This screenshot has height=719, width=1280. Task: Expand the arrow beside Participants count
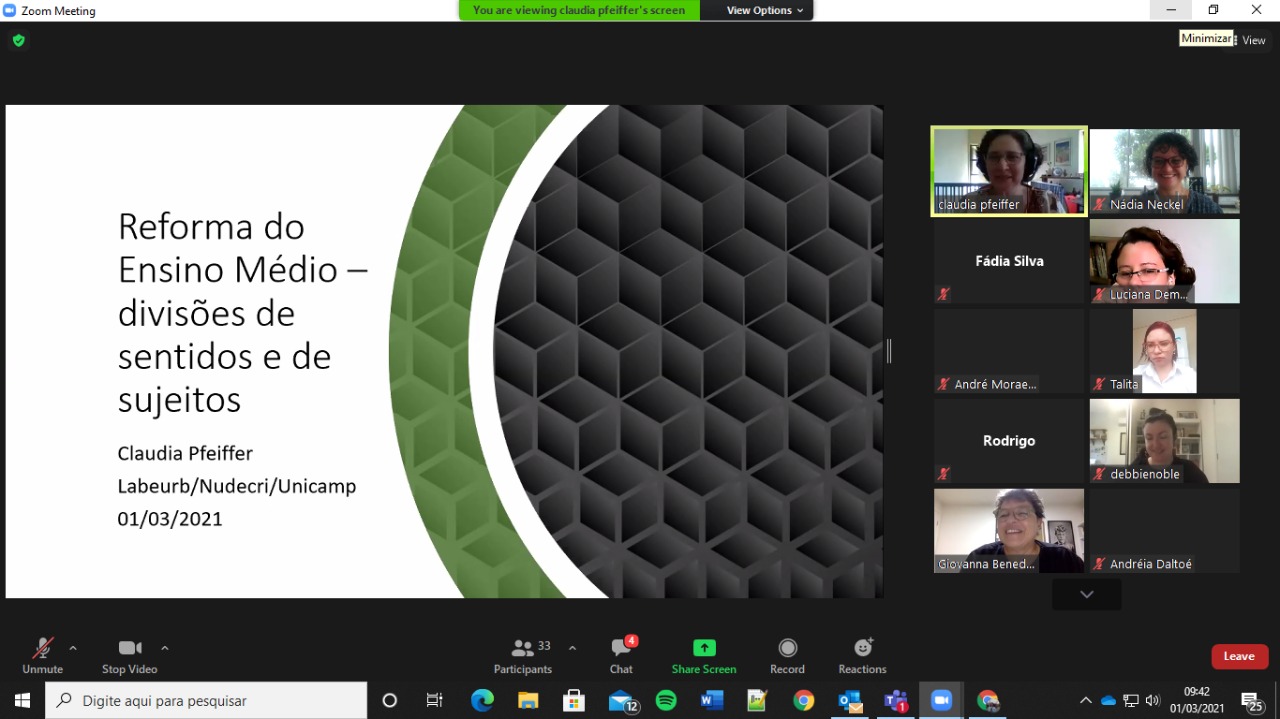(572, 648)
